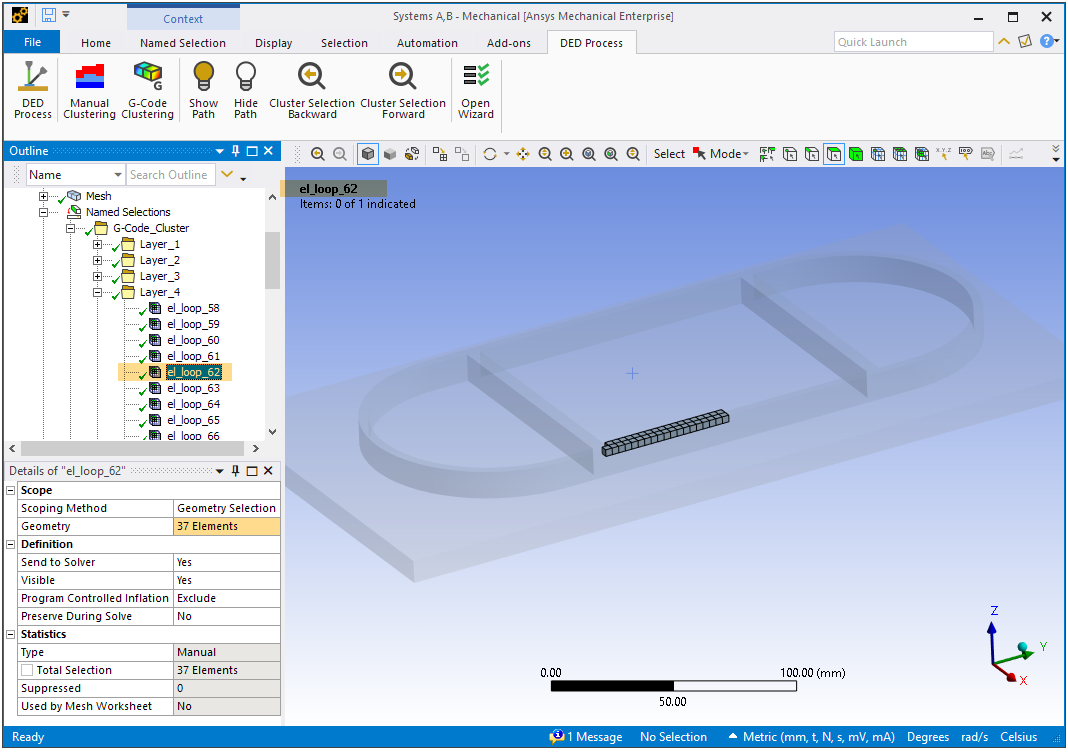Screen dimensions: 1068x752
Task: Collapse the Layer_4 folder node
Action: pos(97,293)
